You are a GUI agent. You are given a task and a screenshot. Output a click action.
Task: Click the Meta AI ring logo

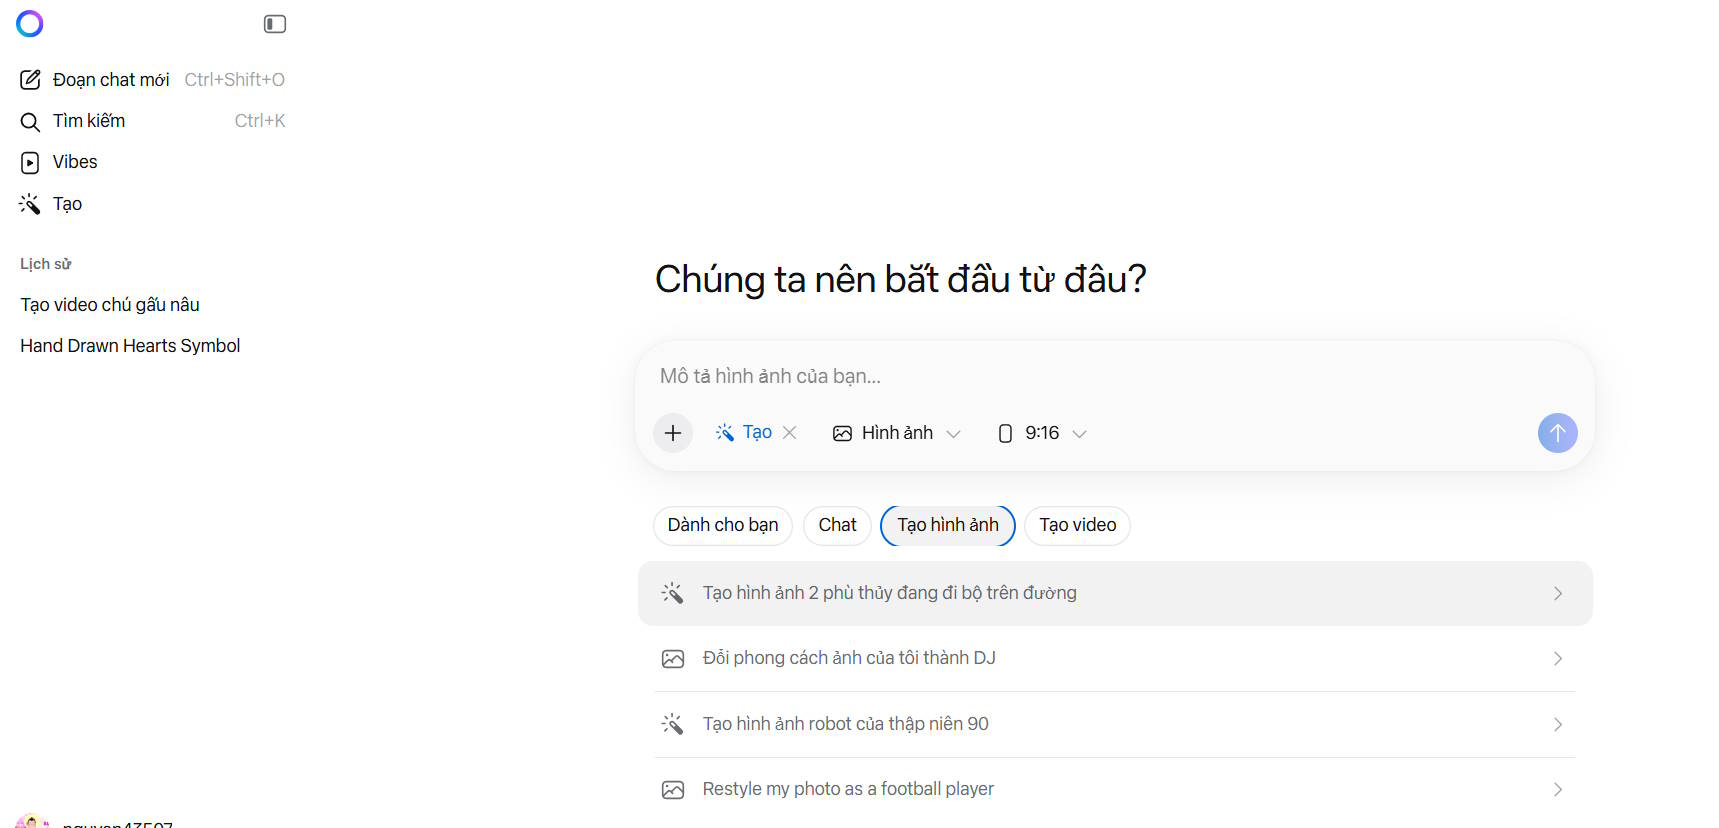(30, 23)
